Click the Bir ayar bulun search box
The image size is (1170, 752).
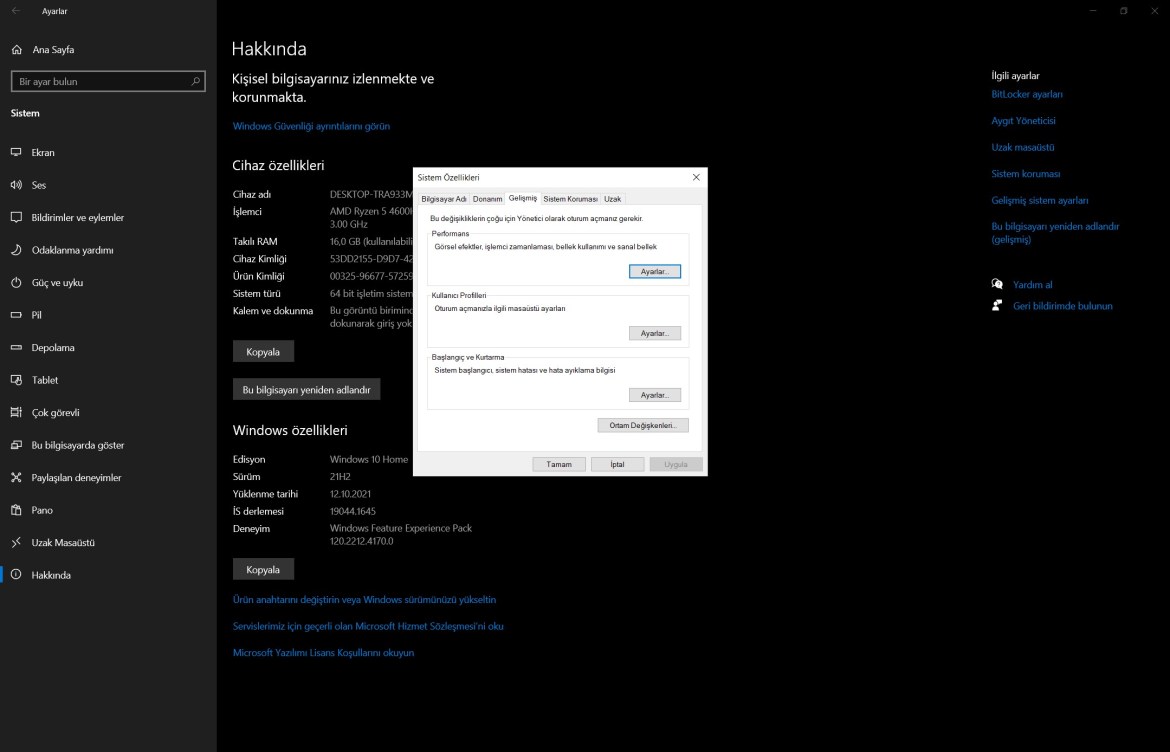(x=107, y=81)
